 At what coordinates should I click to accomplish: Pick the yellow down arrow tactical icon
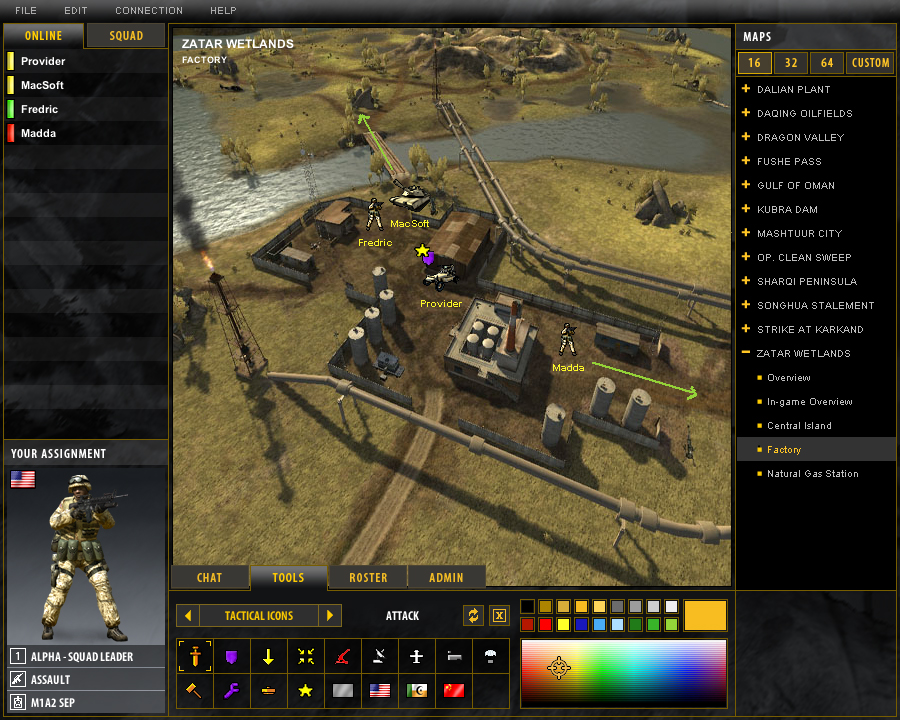[268, 657]
